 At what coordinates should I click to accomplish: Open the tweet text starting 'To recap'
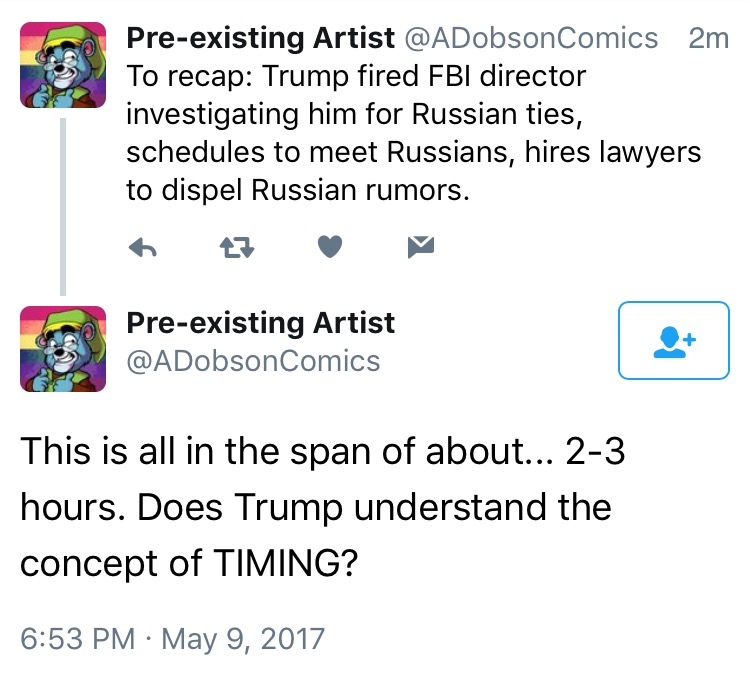(x=414, y=133)
